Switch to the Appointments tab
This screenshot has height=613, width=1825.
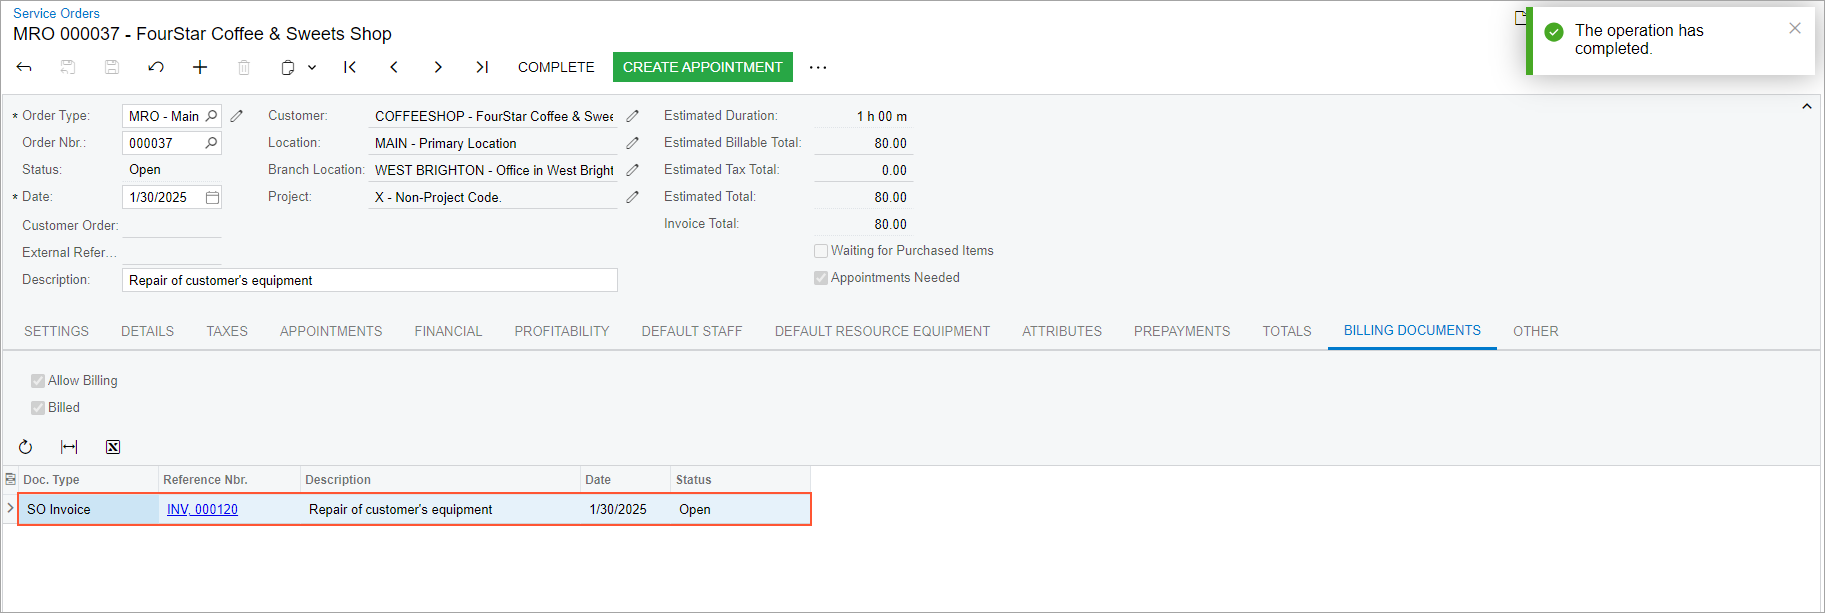click(x=331, y=331)
